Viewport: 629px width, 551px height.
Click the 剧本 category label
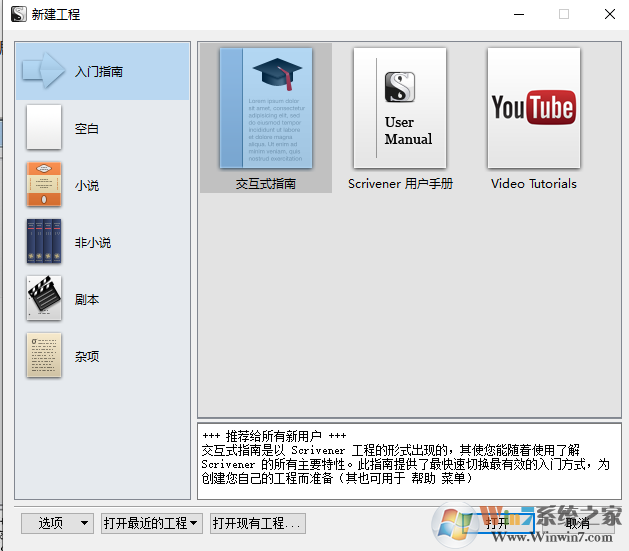click(87, 299)
